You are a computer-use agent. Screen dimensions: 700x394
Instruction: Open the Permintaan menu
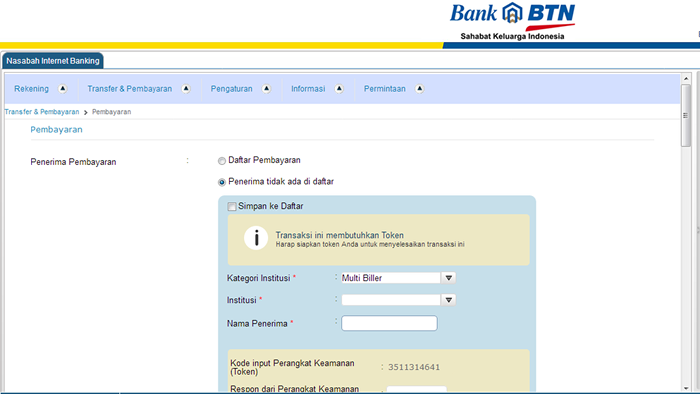point(384,89)
